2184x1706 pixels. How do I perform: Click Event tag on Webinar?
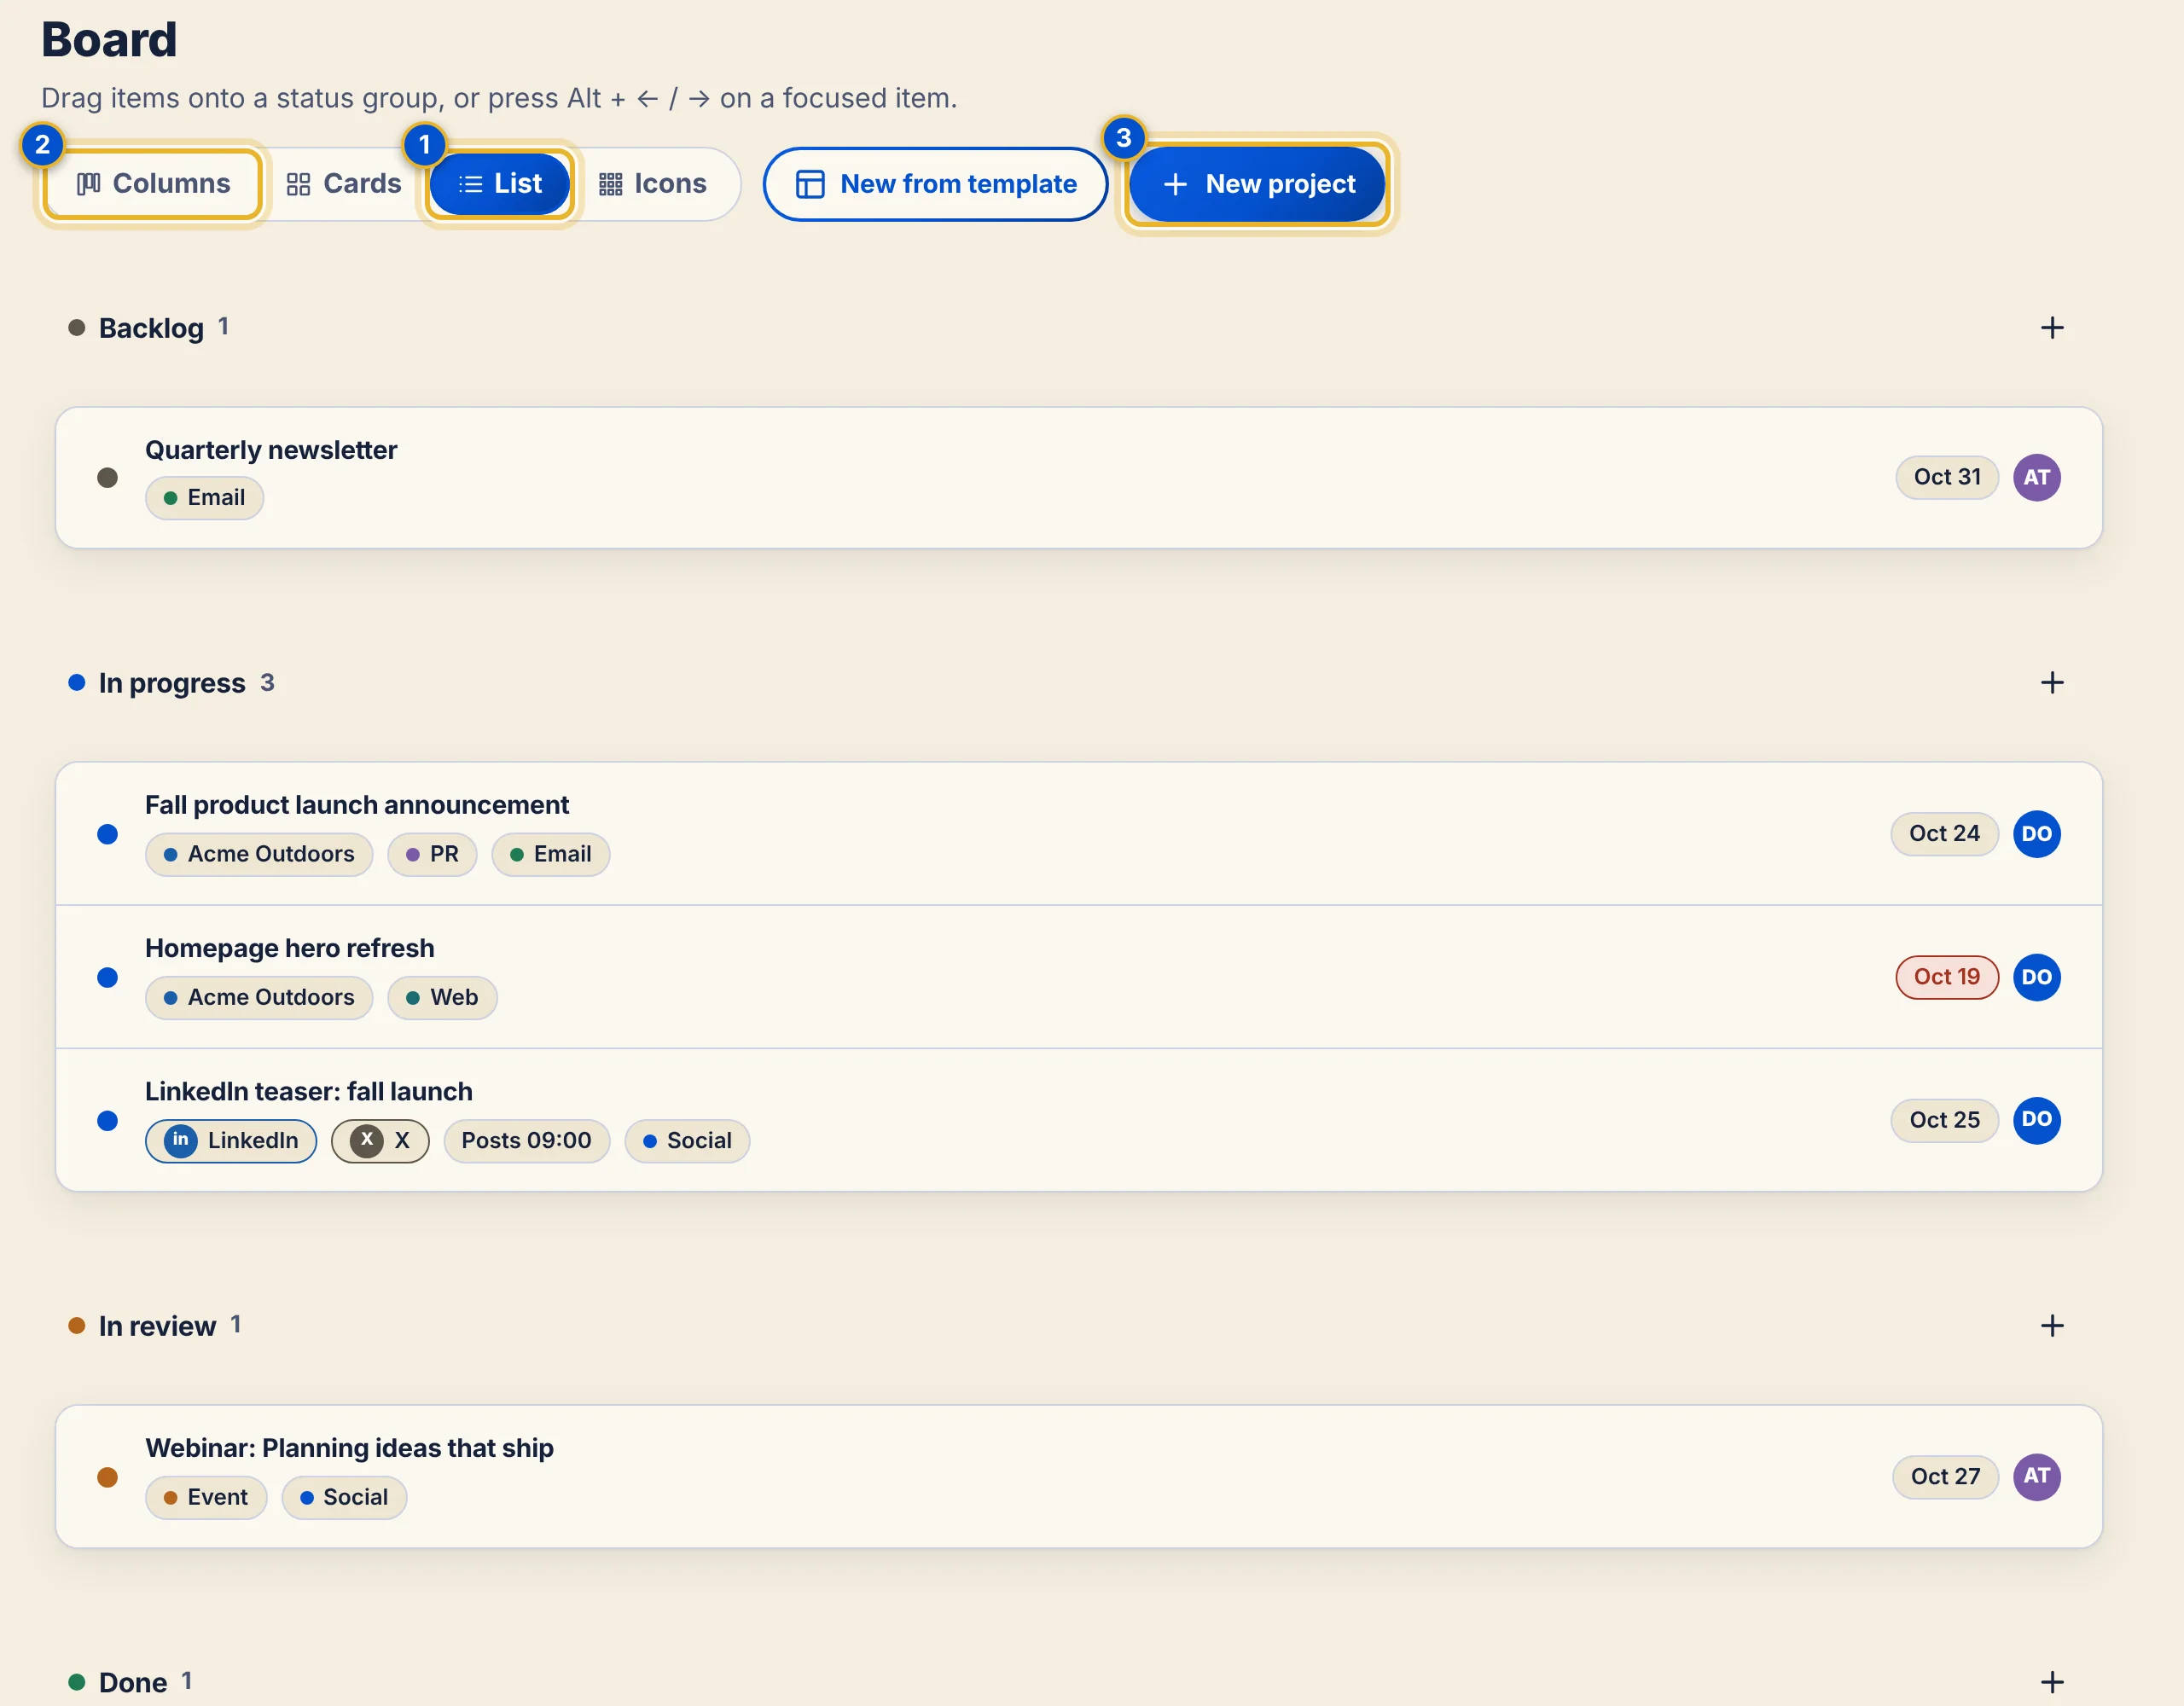pos(206,1498)
